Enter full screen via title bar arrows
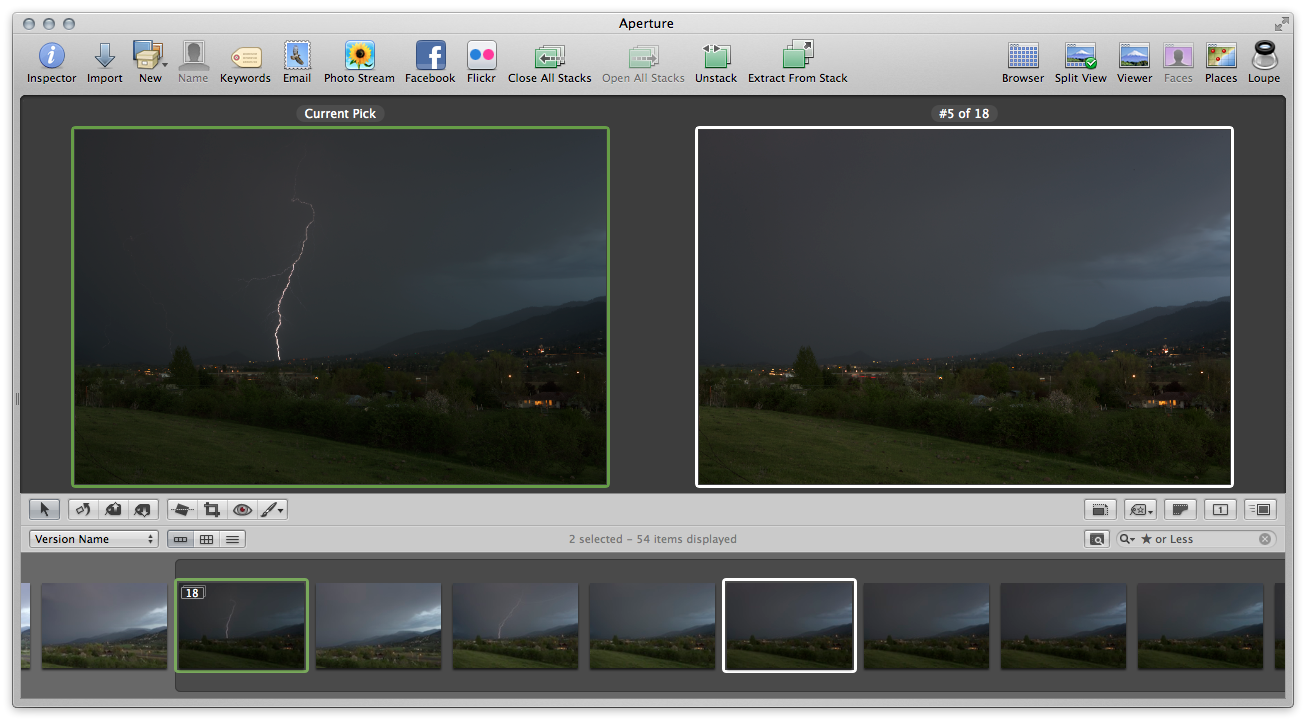The width and height of the screenshot is (1306, 720). coord(1281,24)
